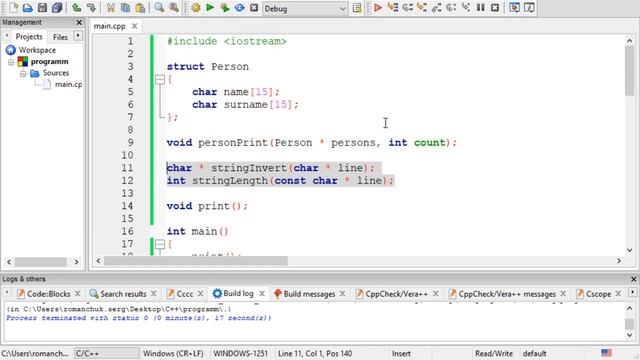This screenshot has height=360, width=640.
Task: Close the Logs & others panel
Action: pyautogui.click(x=633, y=279)
